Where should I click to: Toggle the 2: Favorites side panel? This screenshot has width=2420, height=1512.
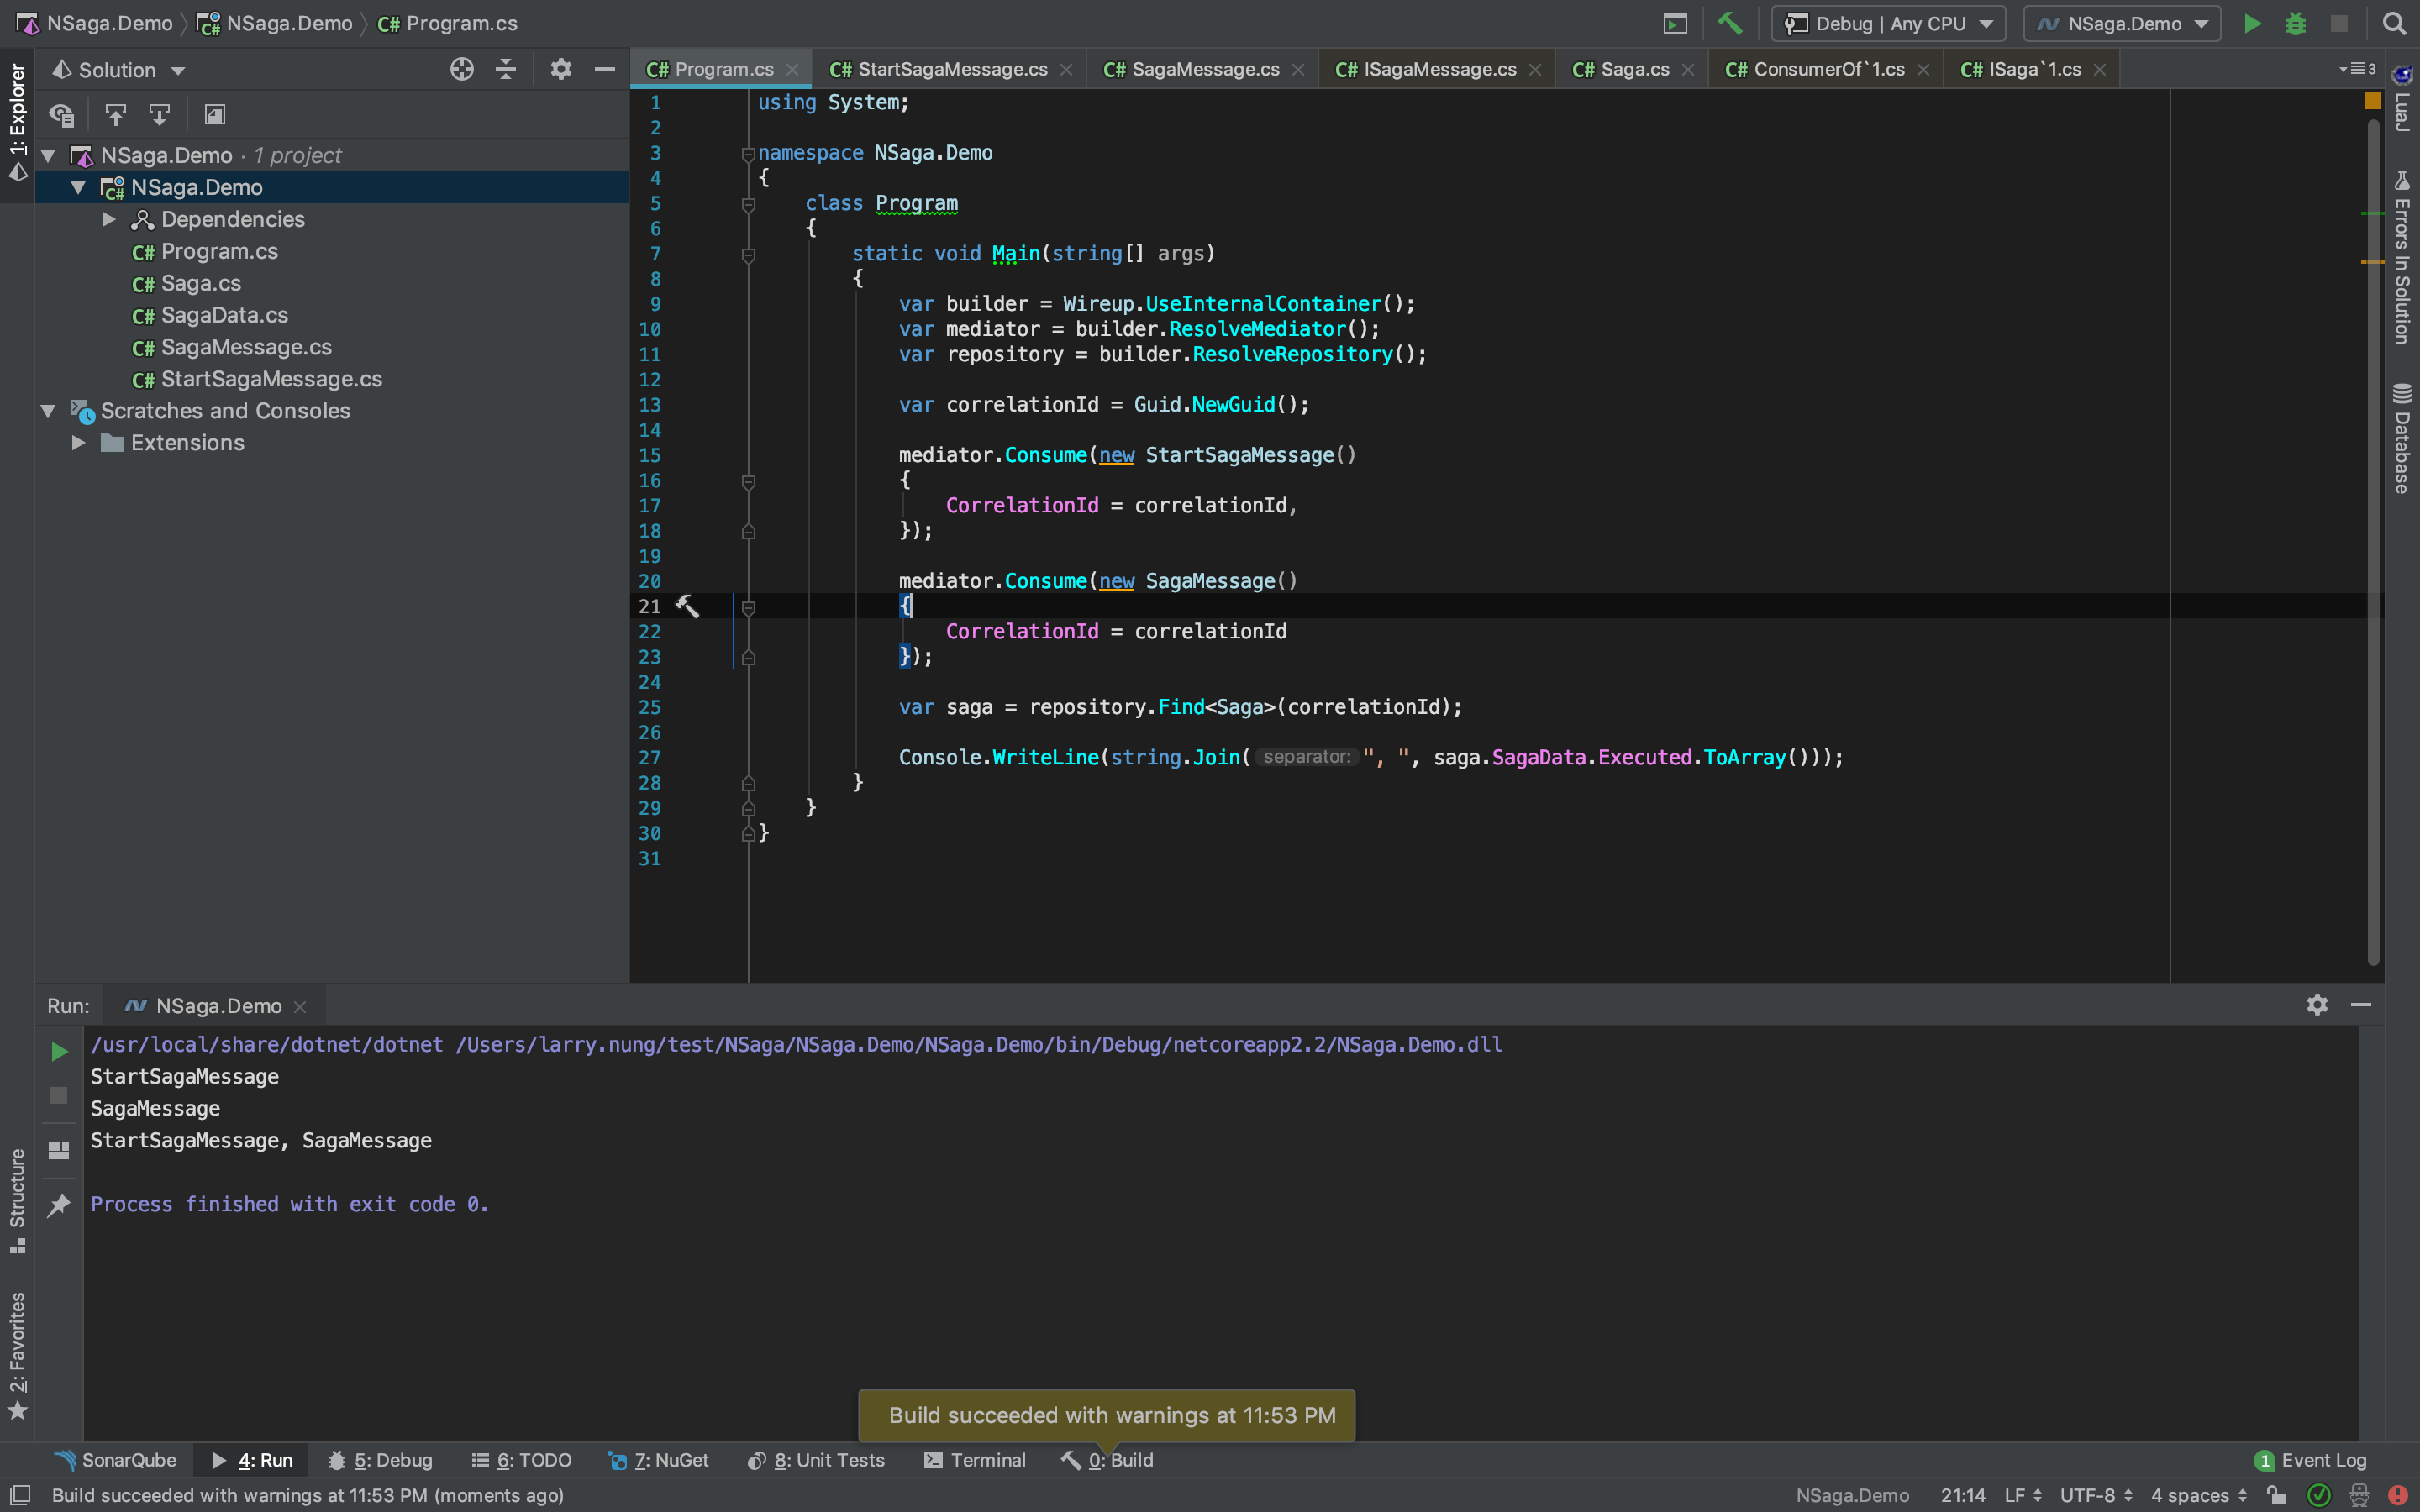click(17, 1355)
